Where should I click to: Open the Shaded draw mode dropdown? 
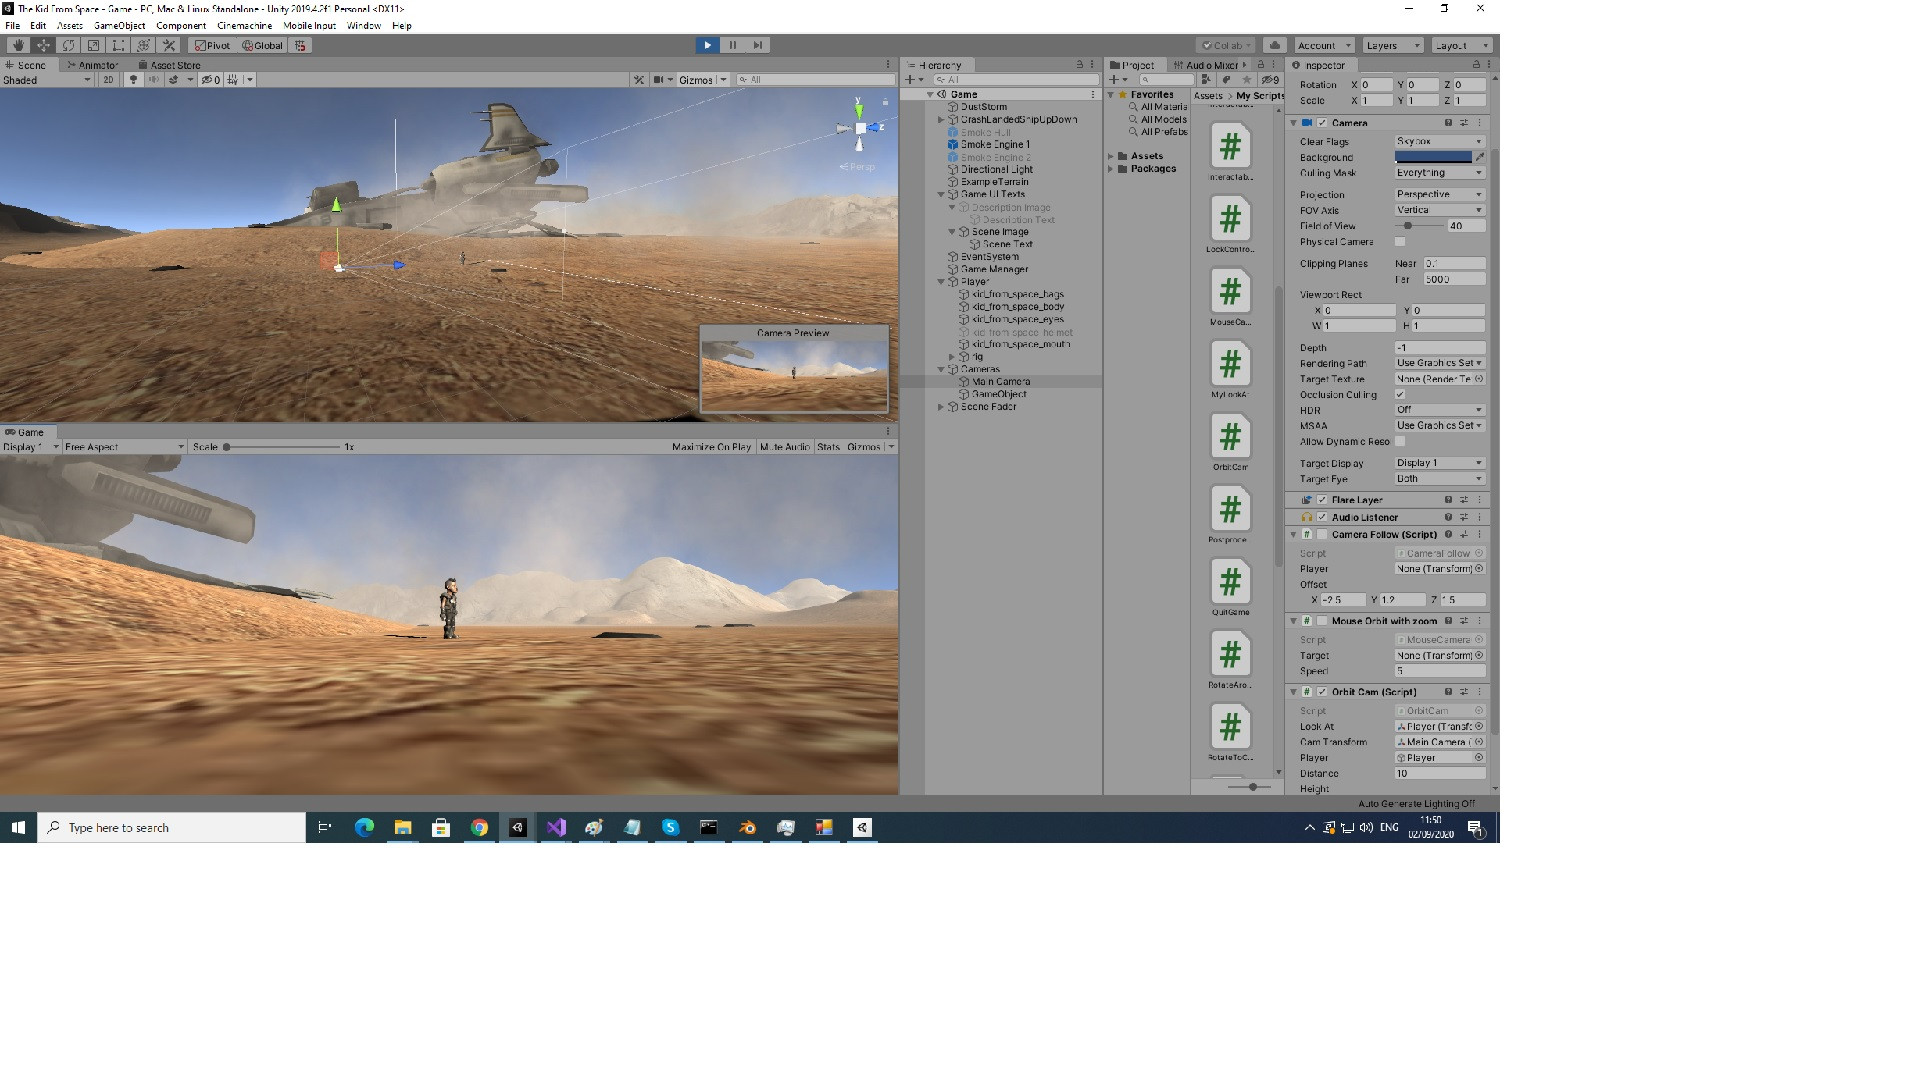[47, 80]
